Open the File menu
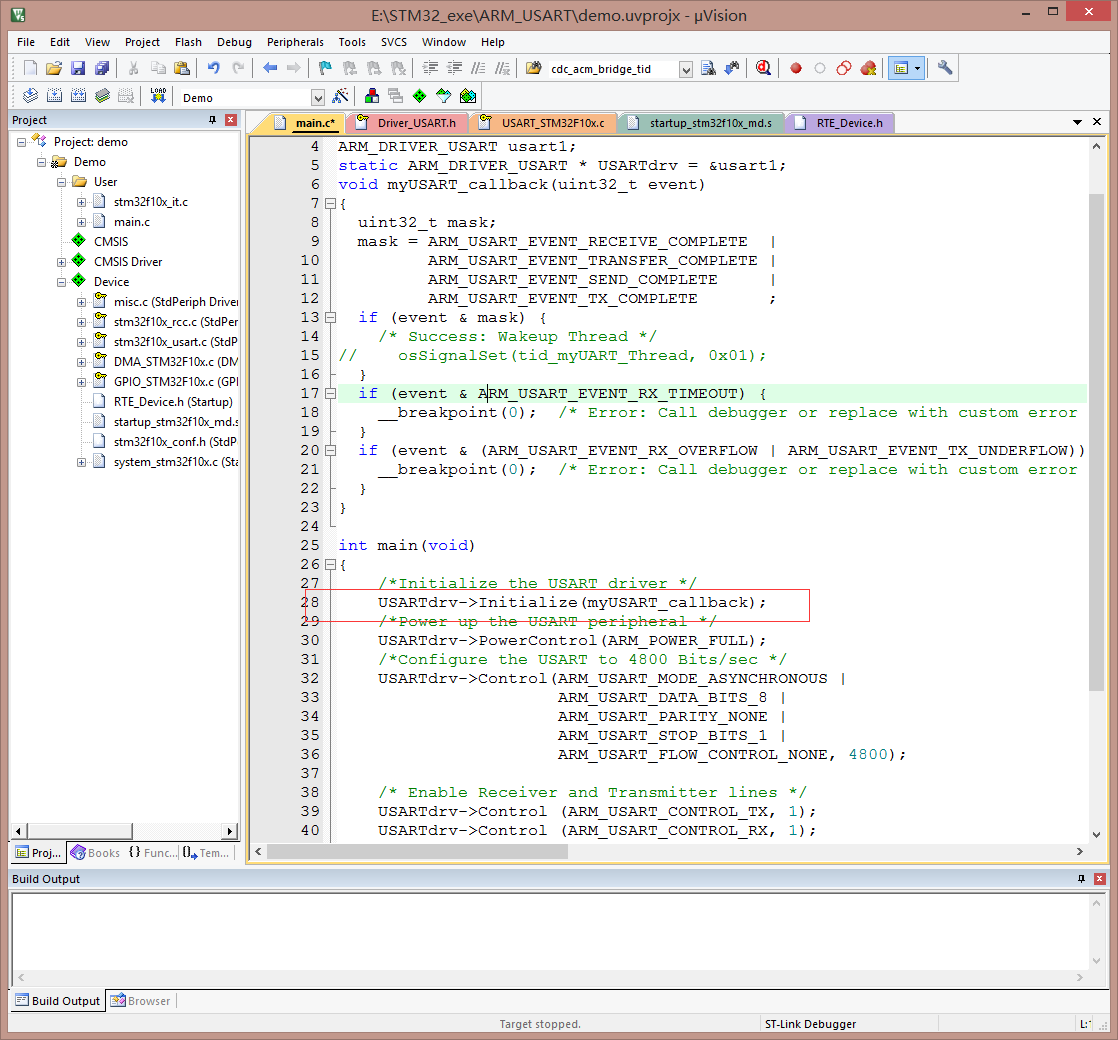Screen dimensions: 1118x1040 point(26,42)
